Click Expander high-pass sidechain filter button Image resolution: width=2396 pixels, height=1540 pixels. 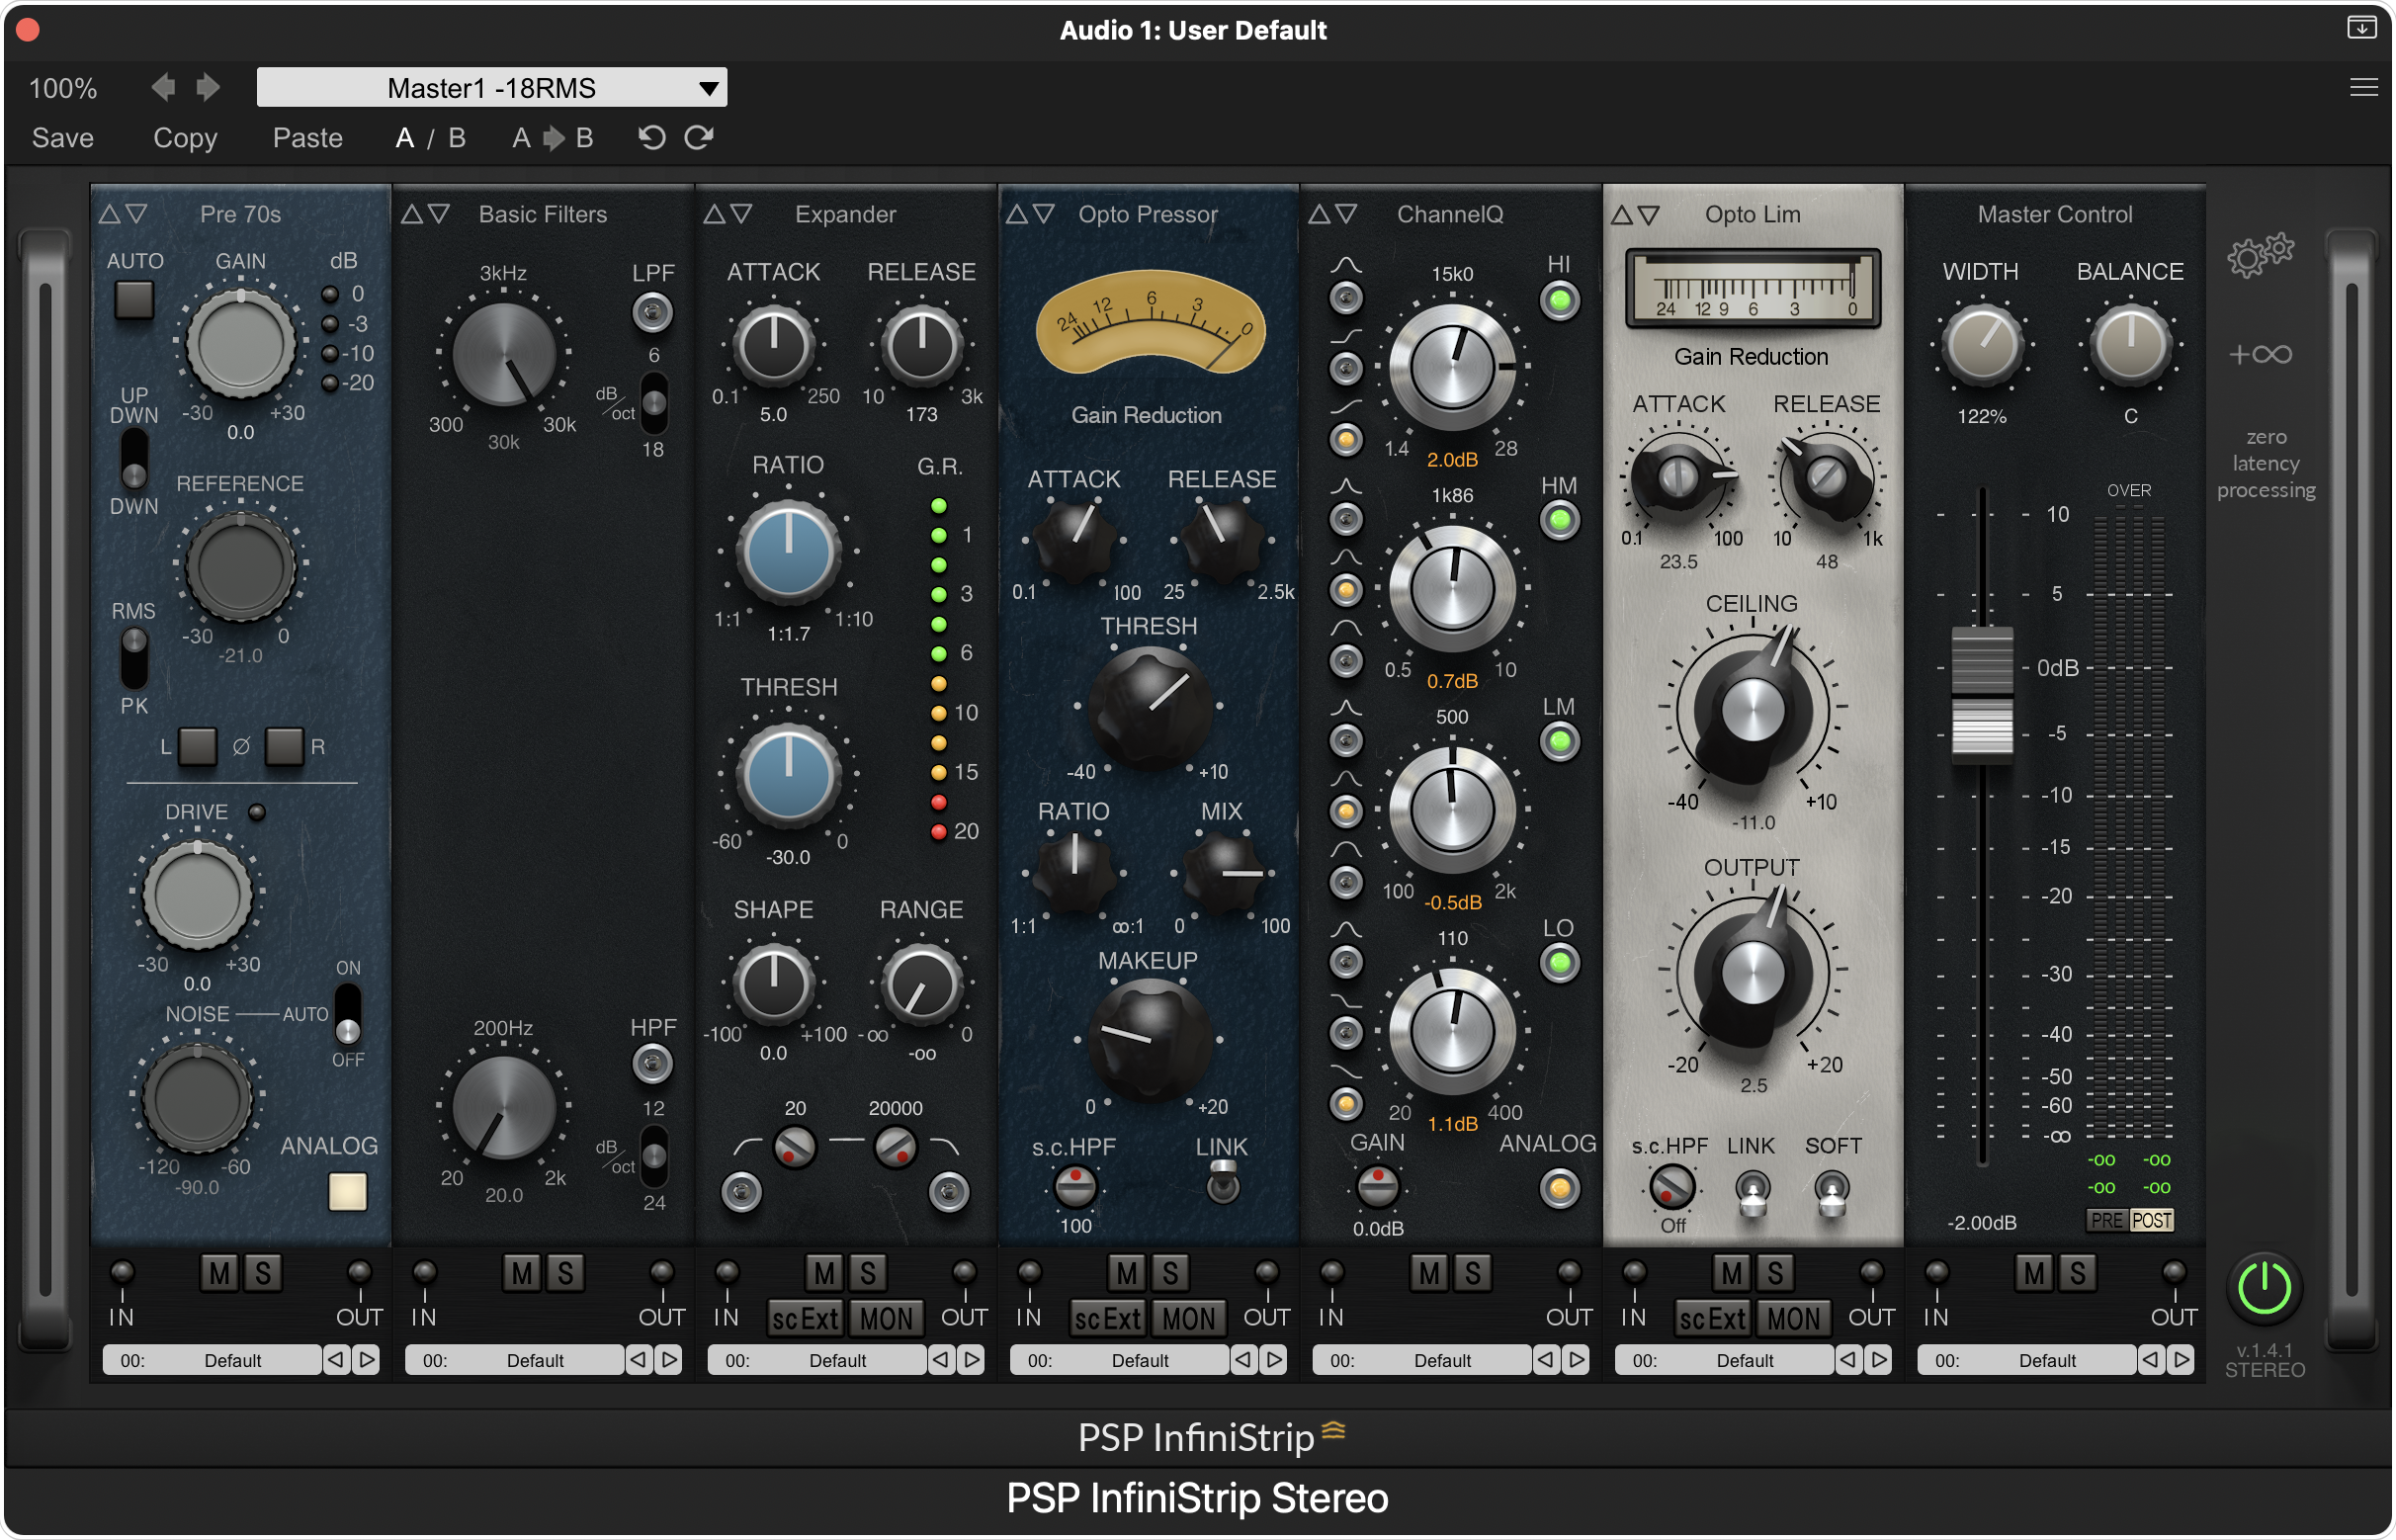click(742, 1192)
